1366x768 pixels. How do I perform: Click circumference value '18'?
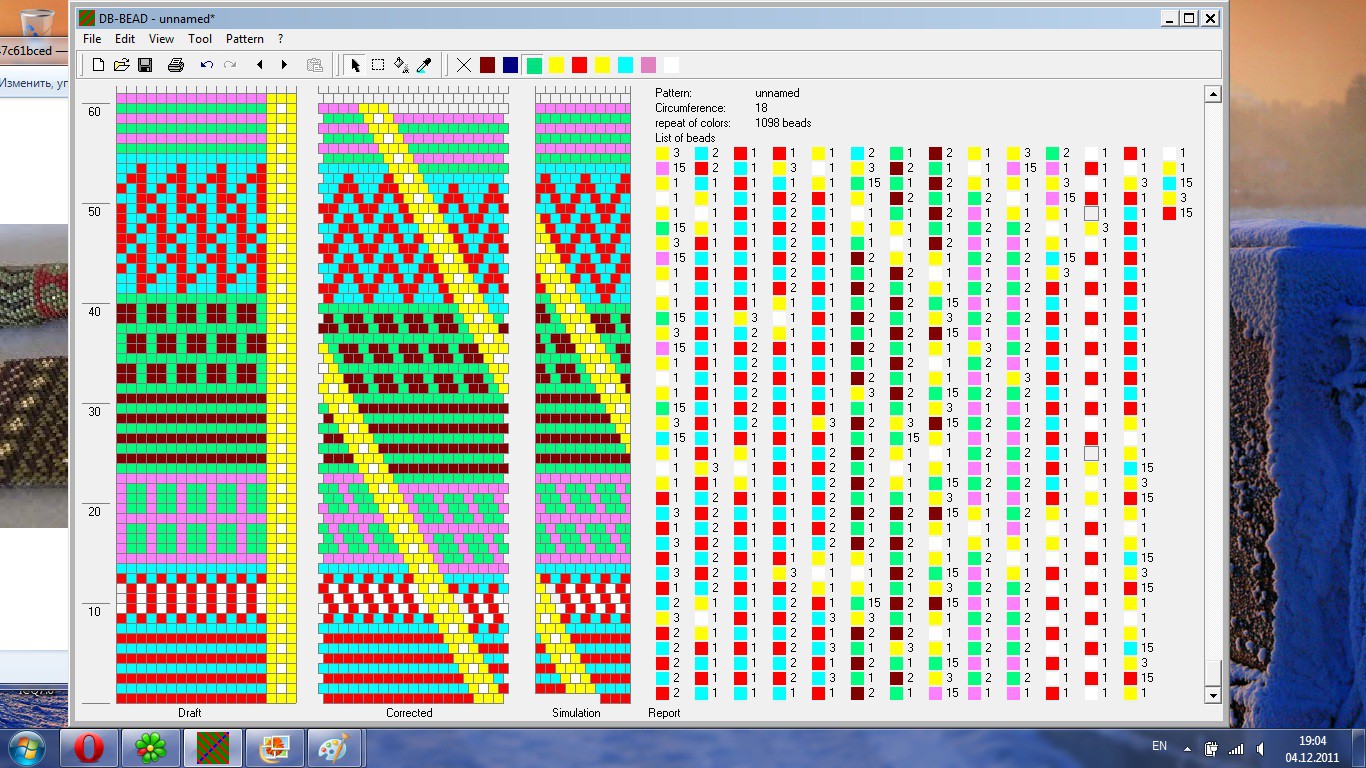click(761, 108)
